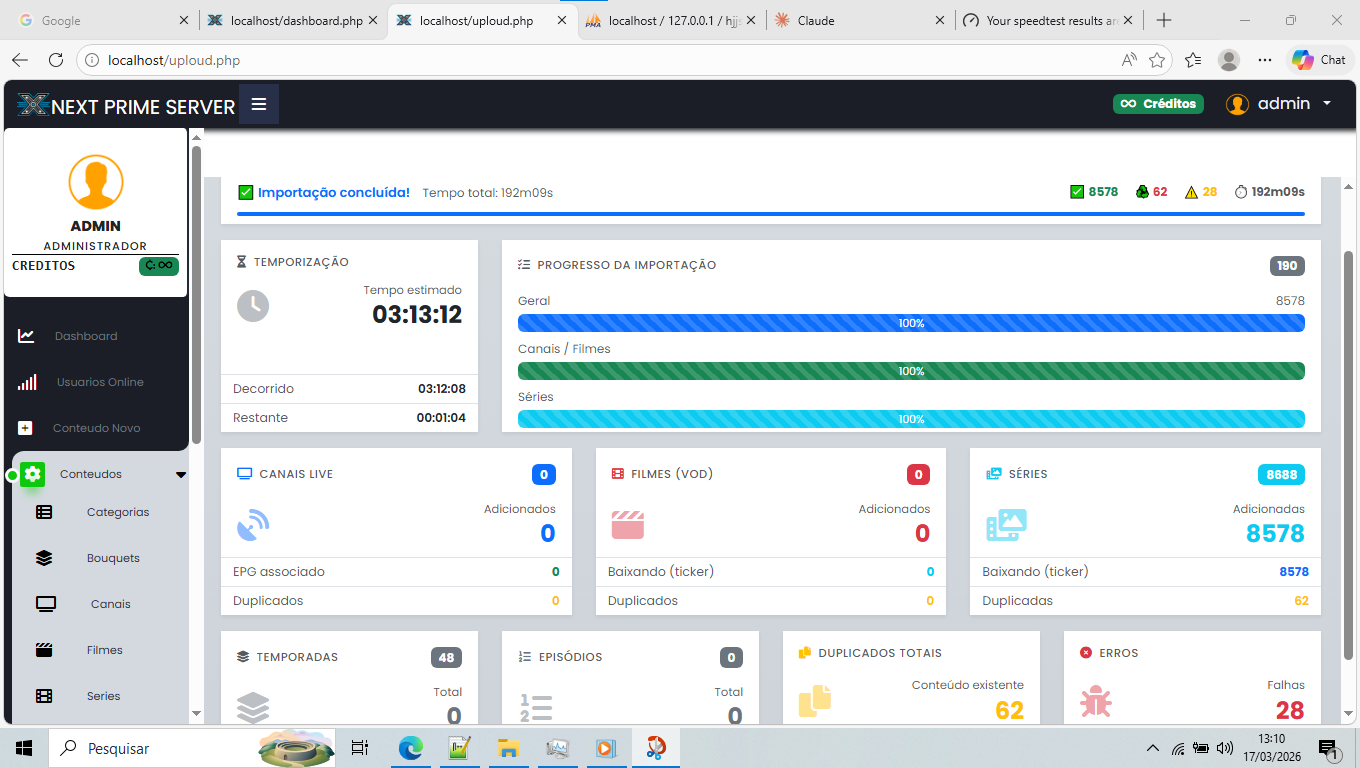Screen dimensions: 1360x768
Task: Toggle the hamburger sidebar menu button
Action: coord(259,104)
